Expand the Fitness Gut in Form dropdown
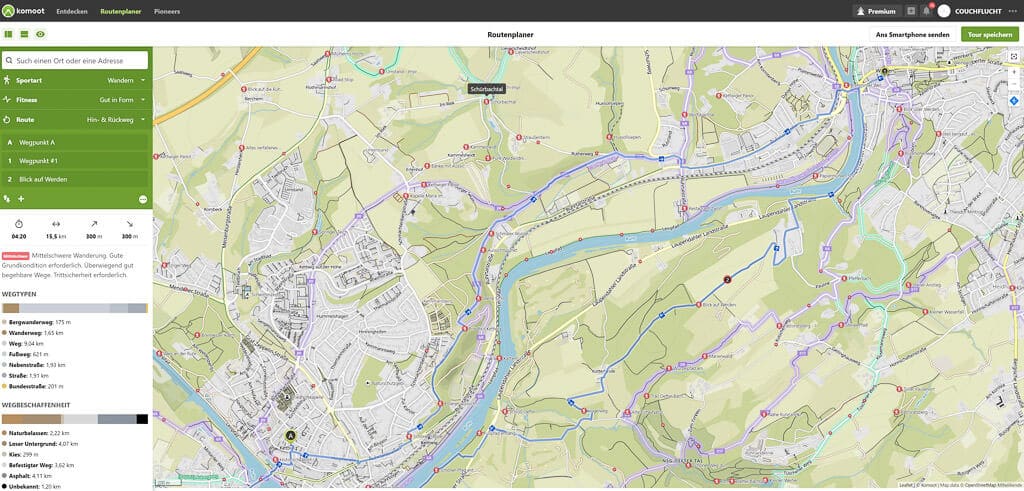The height and width of the screenshot is (491, 1024). point(120,100)
